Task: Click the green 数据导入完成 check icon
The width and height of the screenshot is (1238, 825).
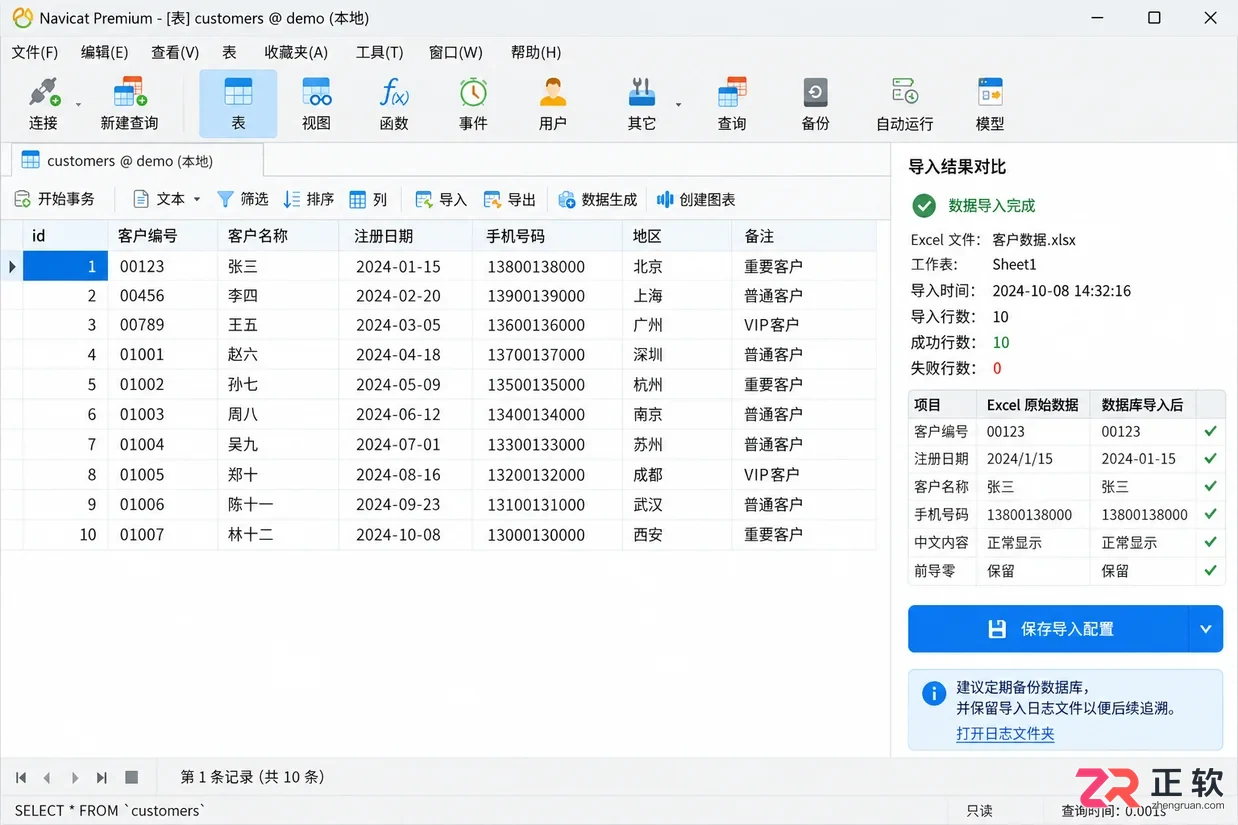Action: coord(924,206)
